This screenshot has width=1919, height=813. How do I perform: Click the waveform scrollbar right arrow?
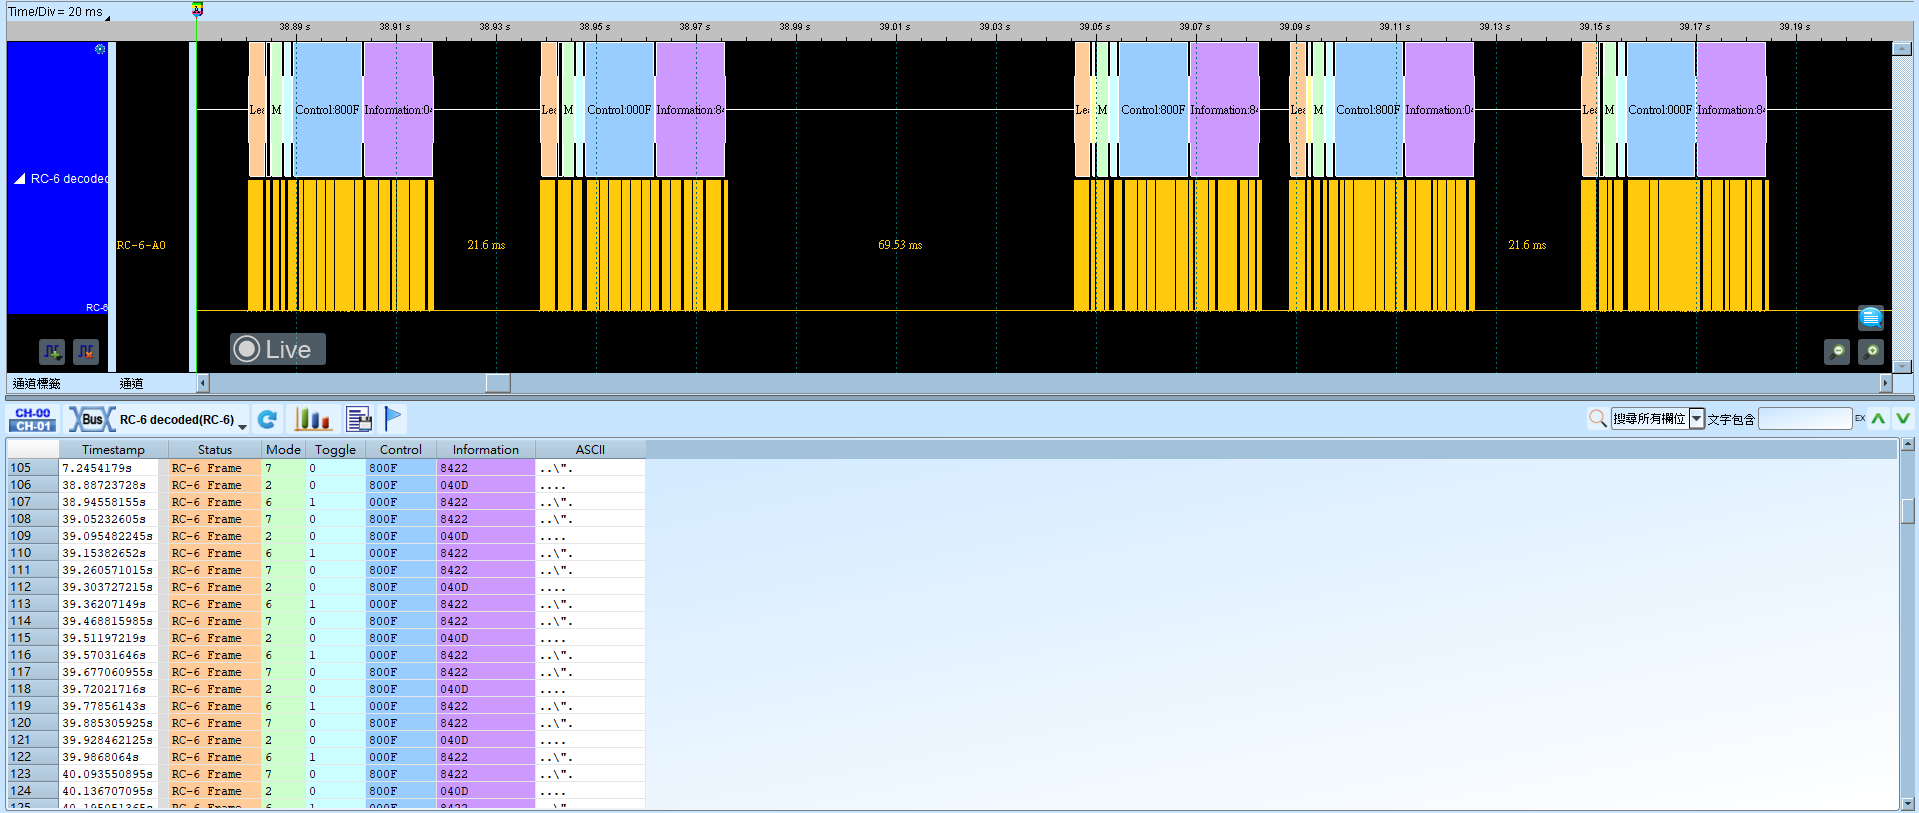coord(1885,383)
